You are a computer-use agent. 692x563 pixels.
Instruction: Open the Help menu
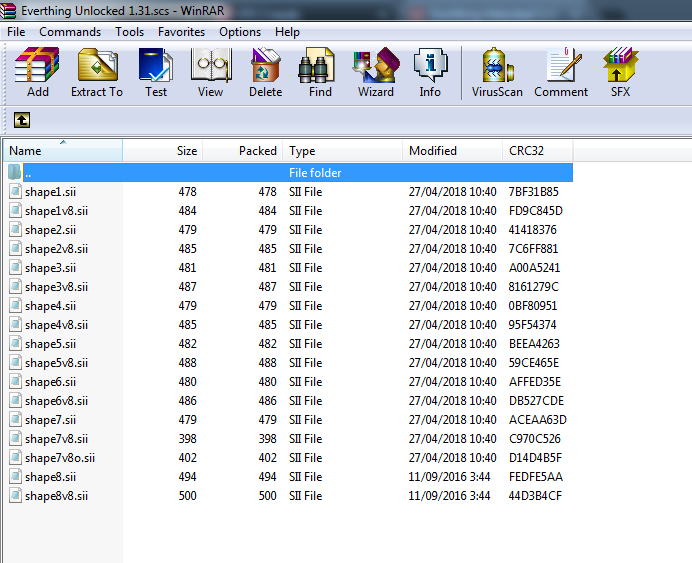pyautogui.click(x=287, y=32)
